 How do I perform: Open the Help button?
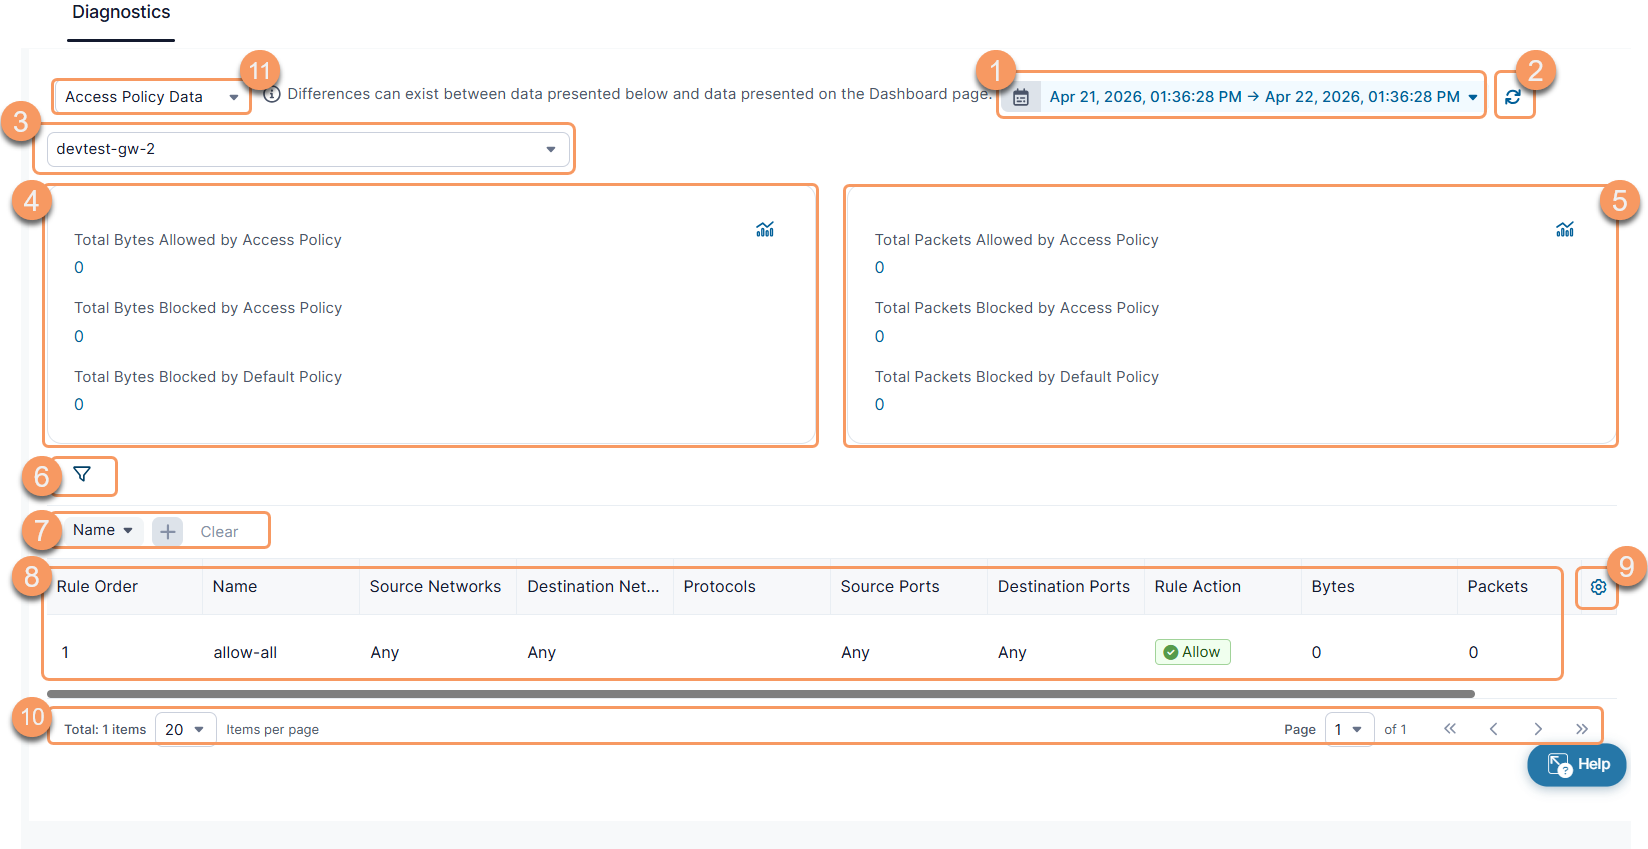tap(1577, 765)
